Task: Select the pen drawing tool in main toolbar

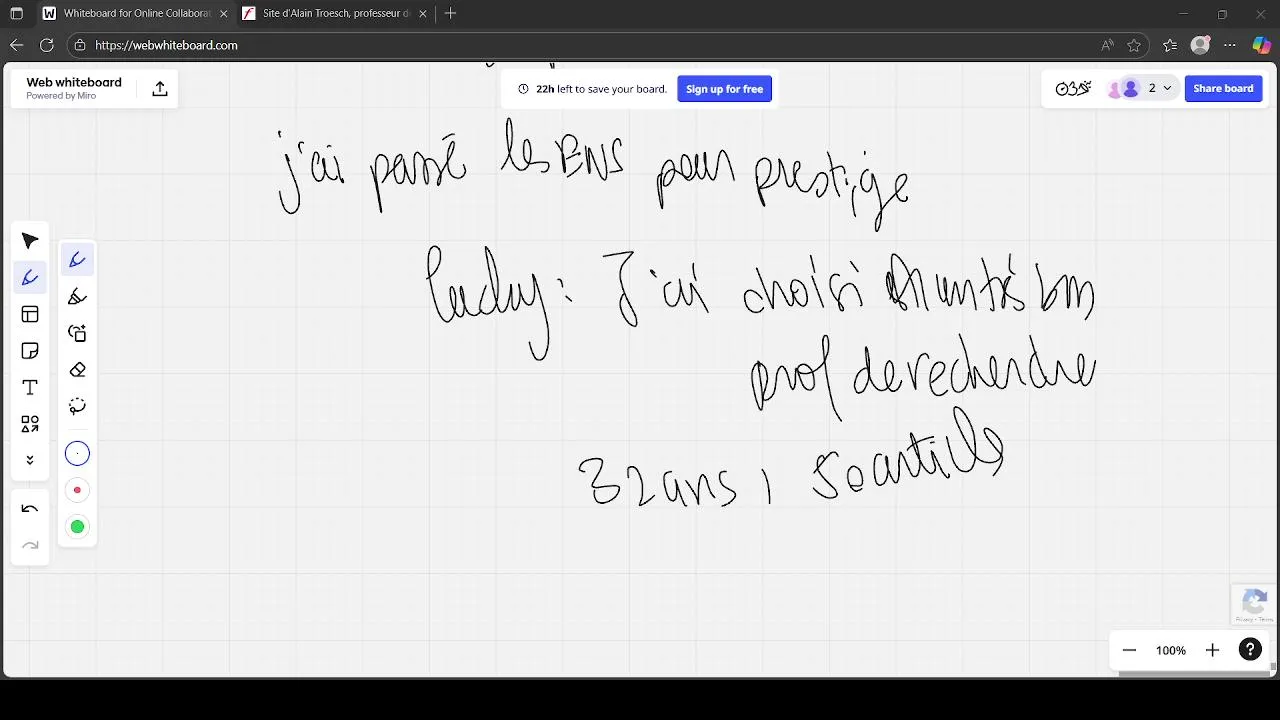Action: pos(30,278)
